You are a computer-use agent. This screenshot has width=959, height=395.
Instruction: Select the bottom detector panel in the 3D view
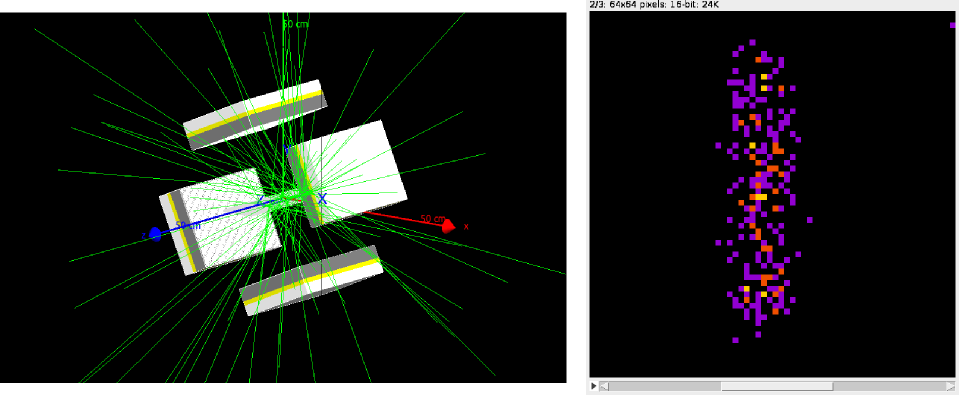[x=311, y=280]
